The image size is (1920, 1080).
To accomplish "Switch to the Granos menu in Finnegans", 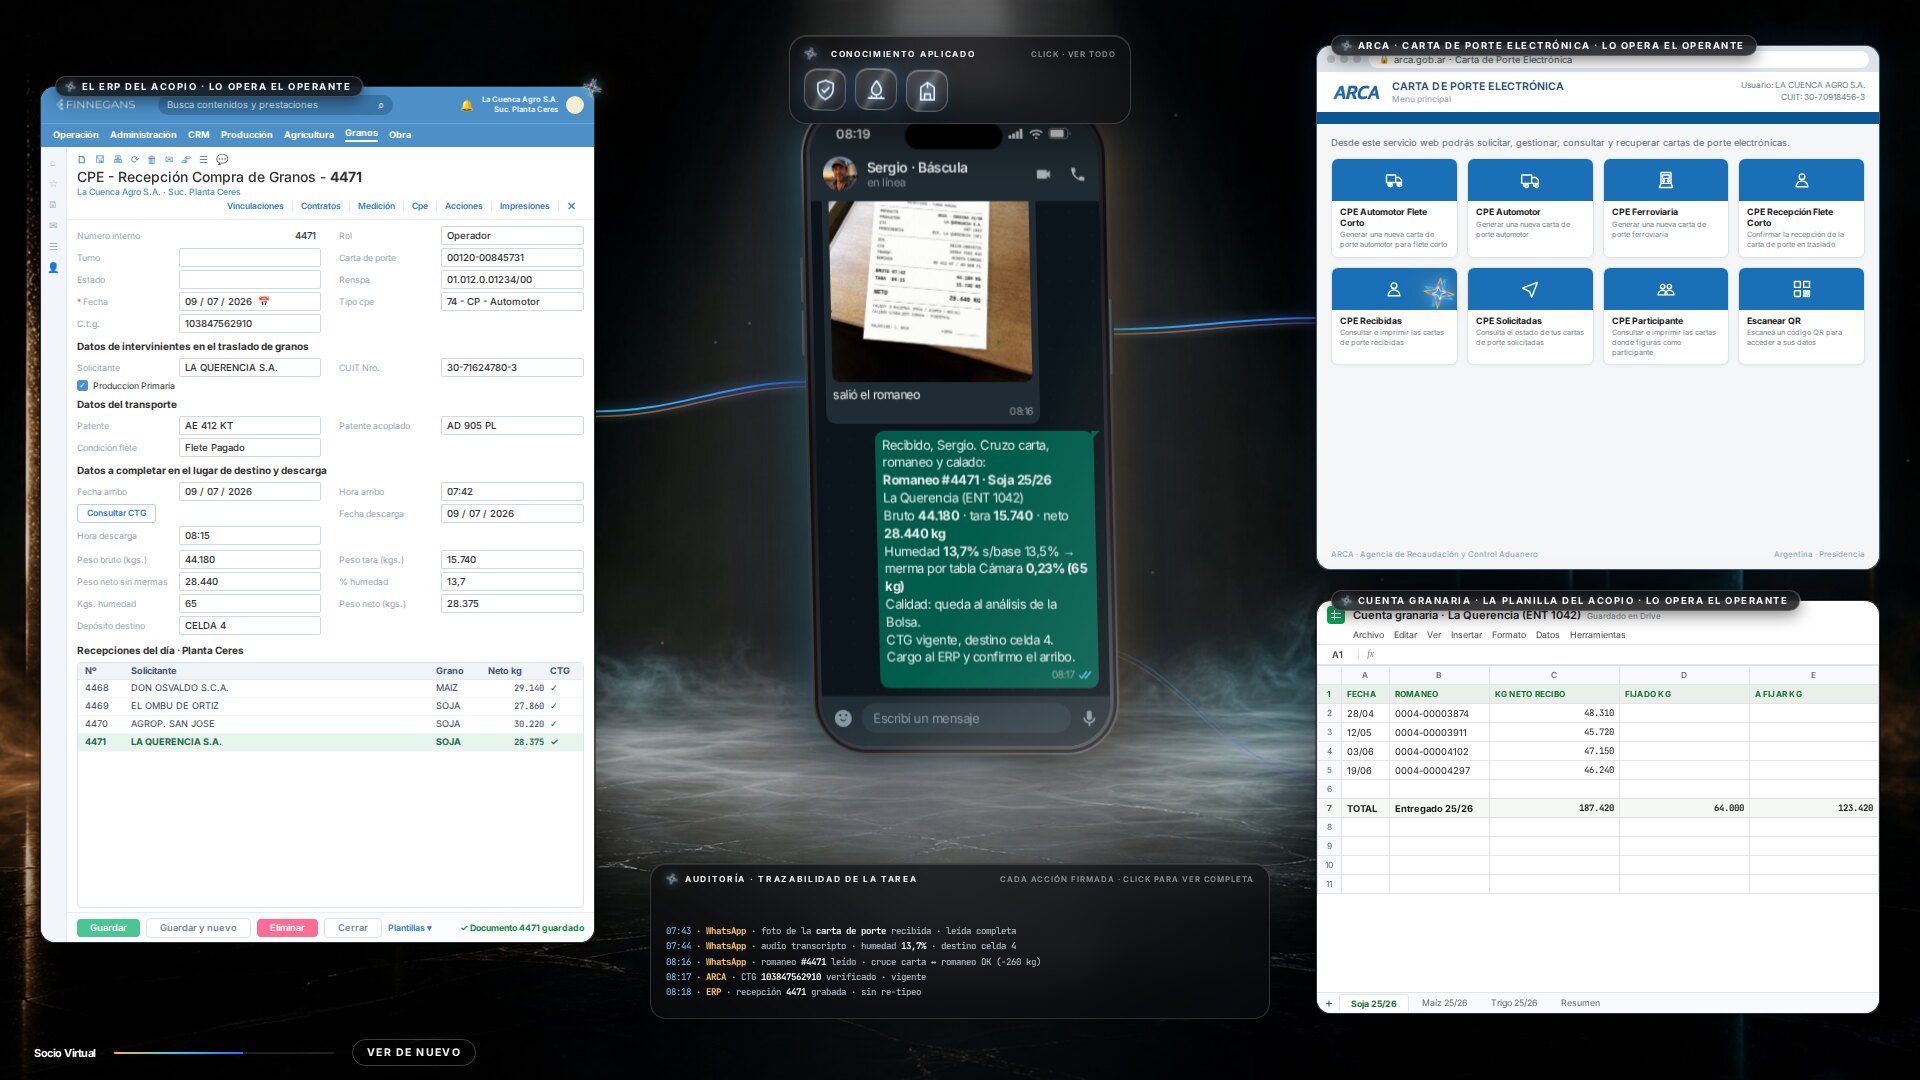I will pos(361,133).
